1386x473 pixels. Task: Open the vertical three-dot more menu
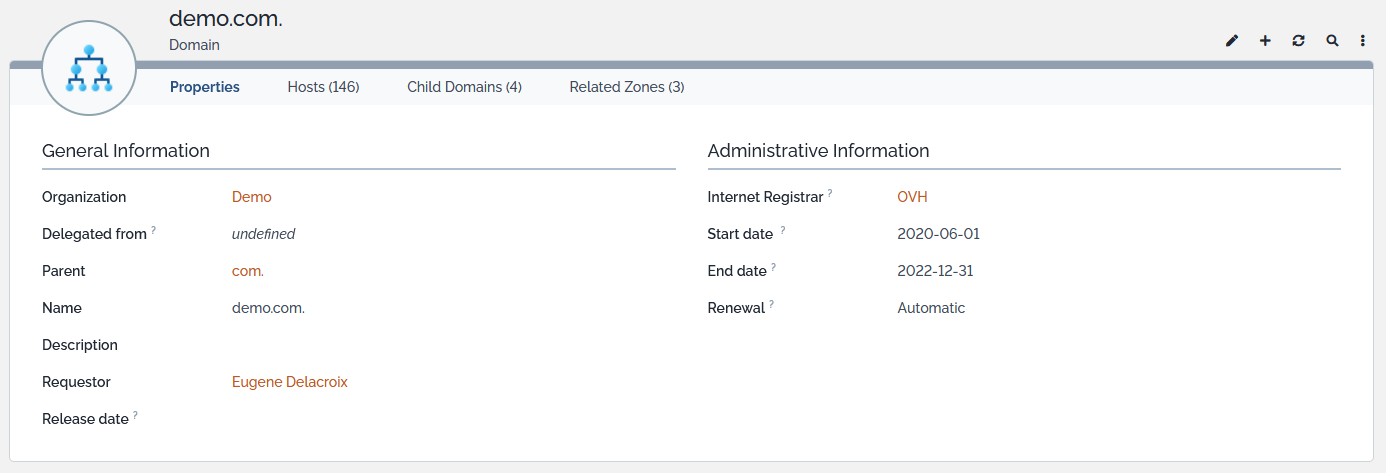[x=1363, y=41]
